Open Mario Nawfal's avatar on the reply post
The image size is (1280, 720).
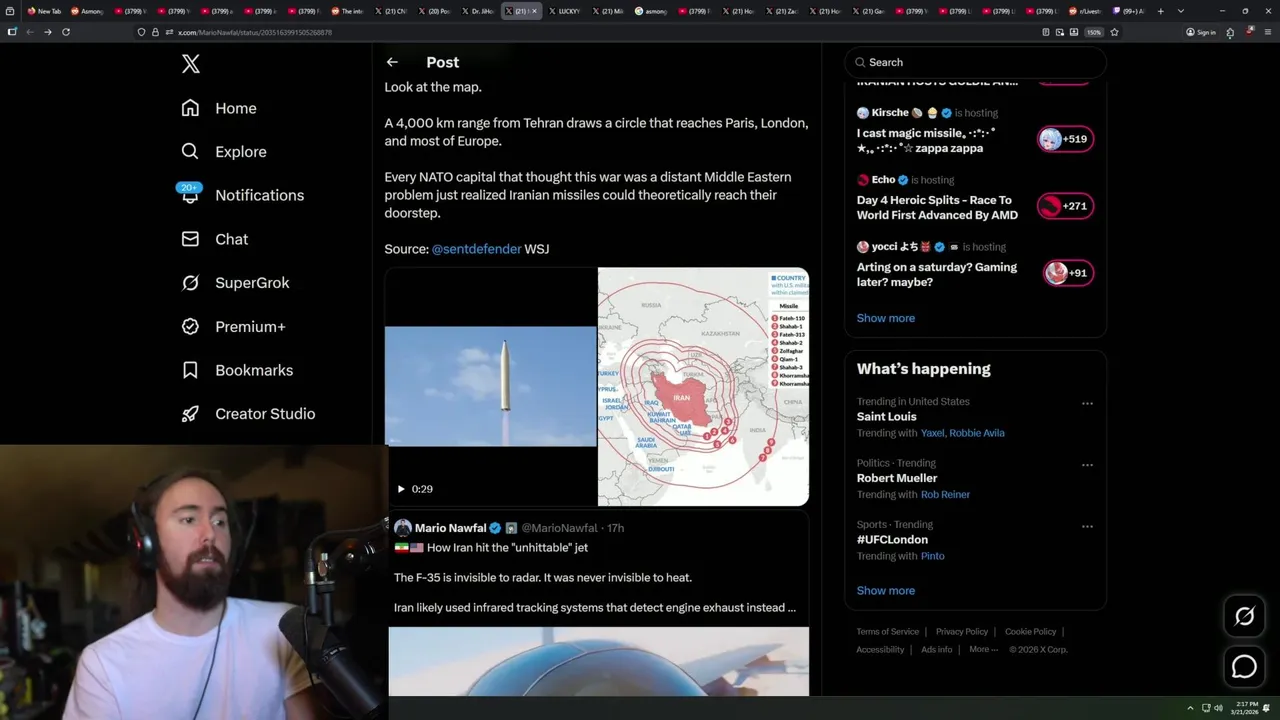click(x=402, y=528)
